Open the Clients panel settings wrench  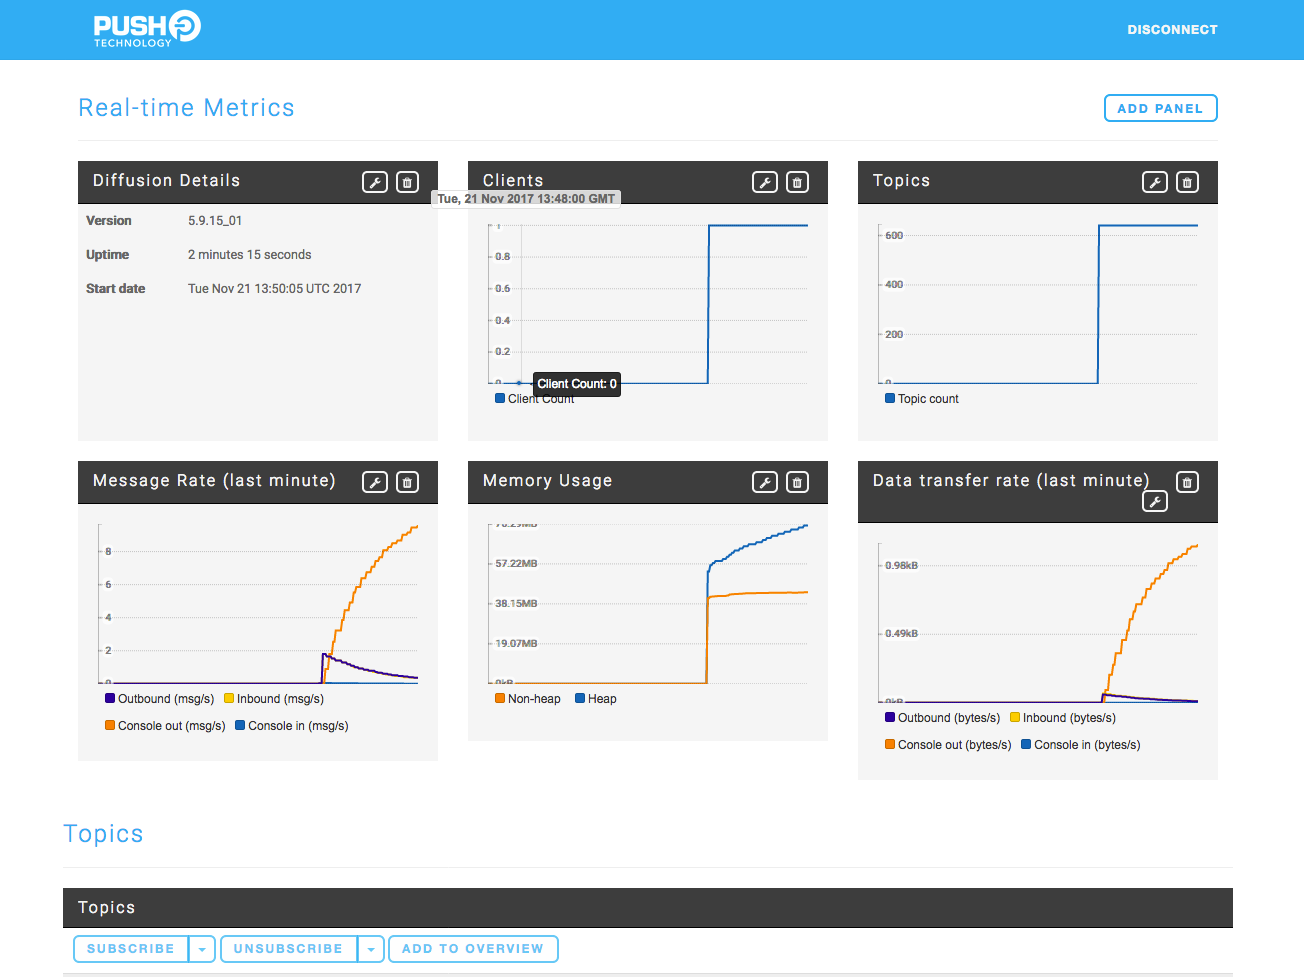pyautogui.click(x=765, y=182)
